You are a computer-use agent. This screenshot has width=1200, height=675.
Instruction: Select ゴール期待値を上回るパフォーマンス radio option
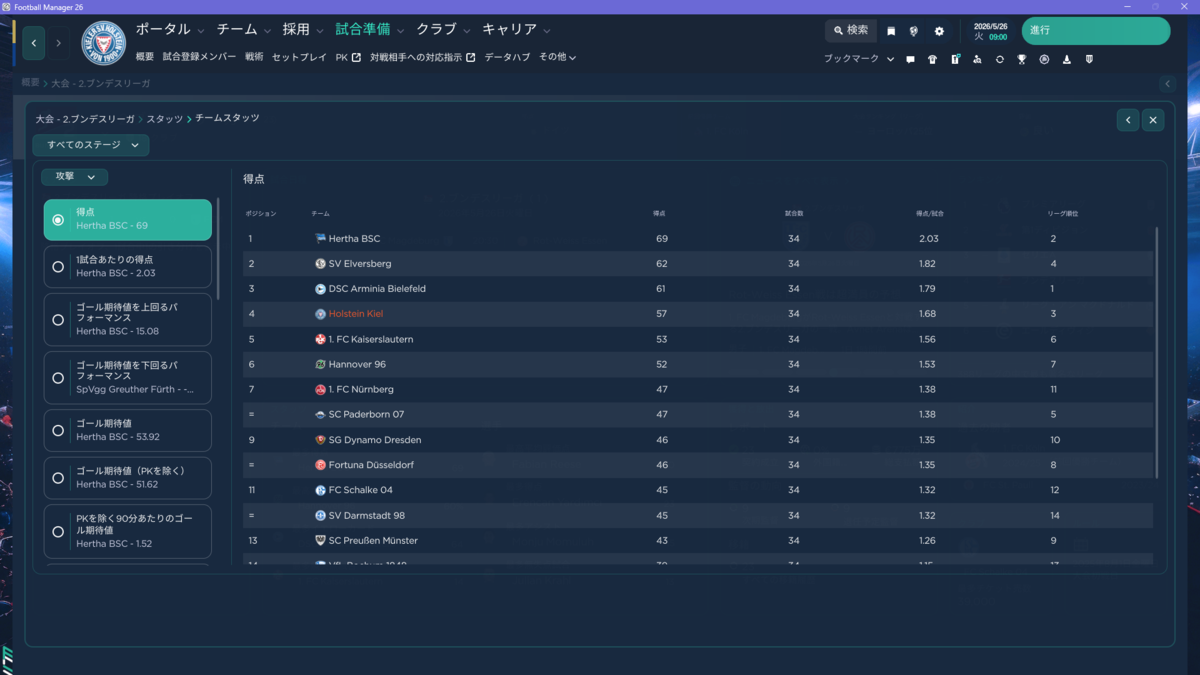tap(128, 319)
